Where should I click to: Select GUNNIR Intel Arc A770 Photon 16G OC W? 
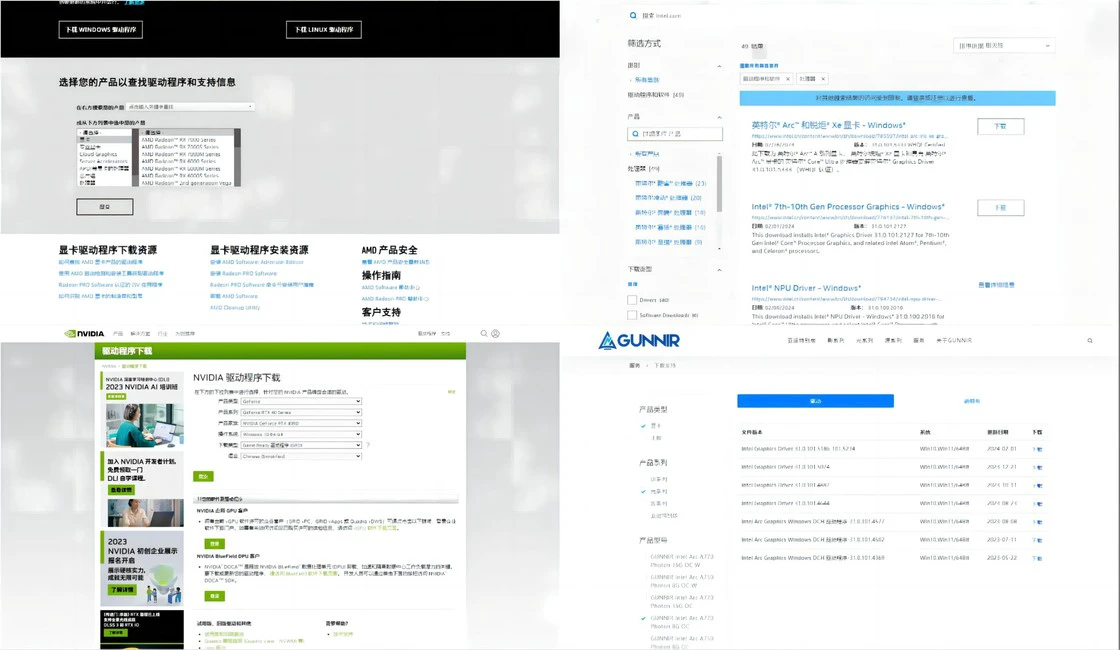point(681,561)
